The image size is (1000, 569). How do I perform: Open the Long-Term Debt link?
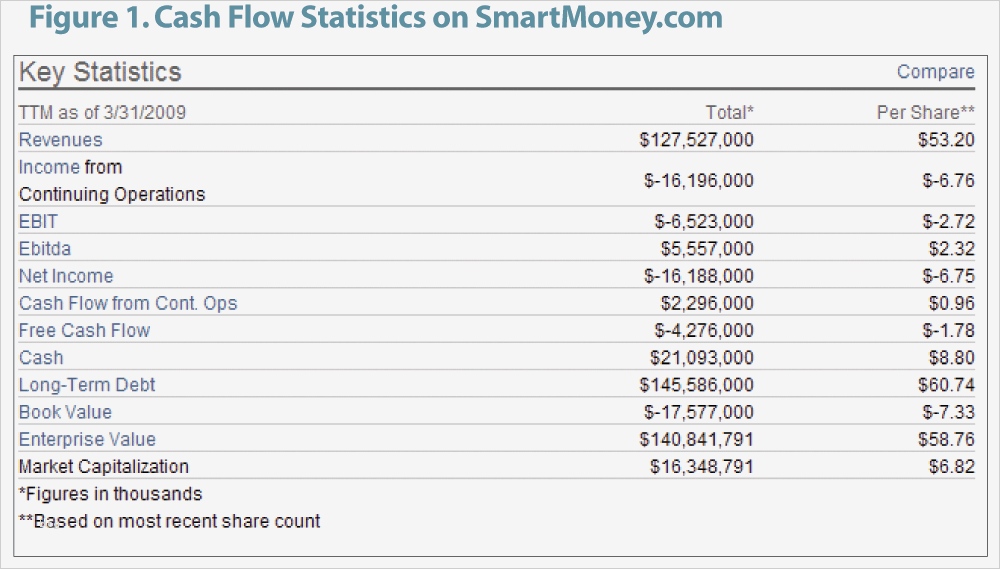pyautogui.click(x=87, y=385)
